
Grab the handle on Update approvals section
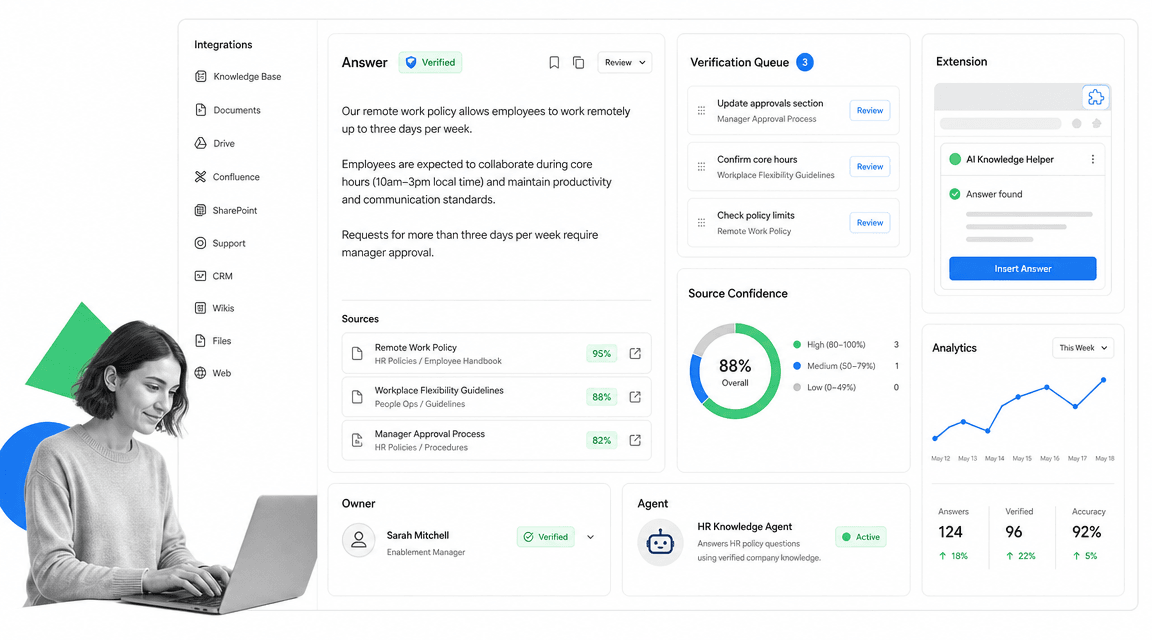point(701,110)
